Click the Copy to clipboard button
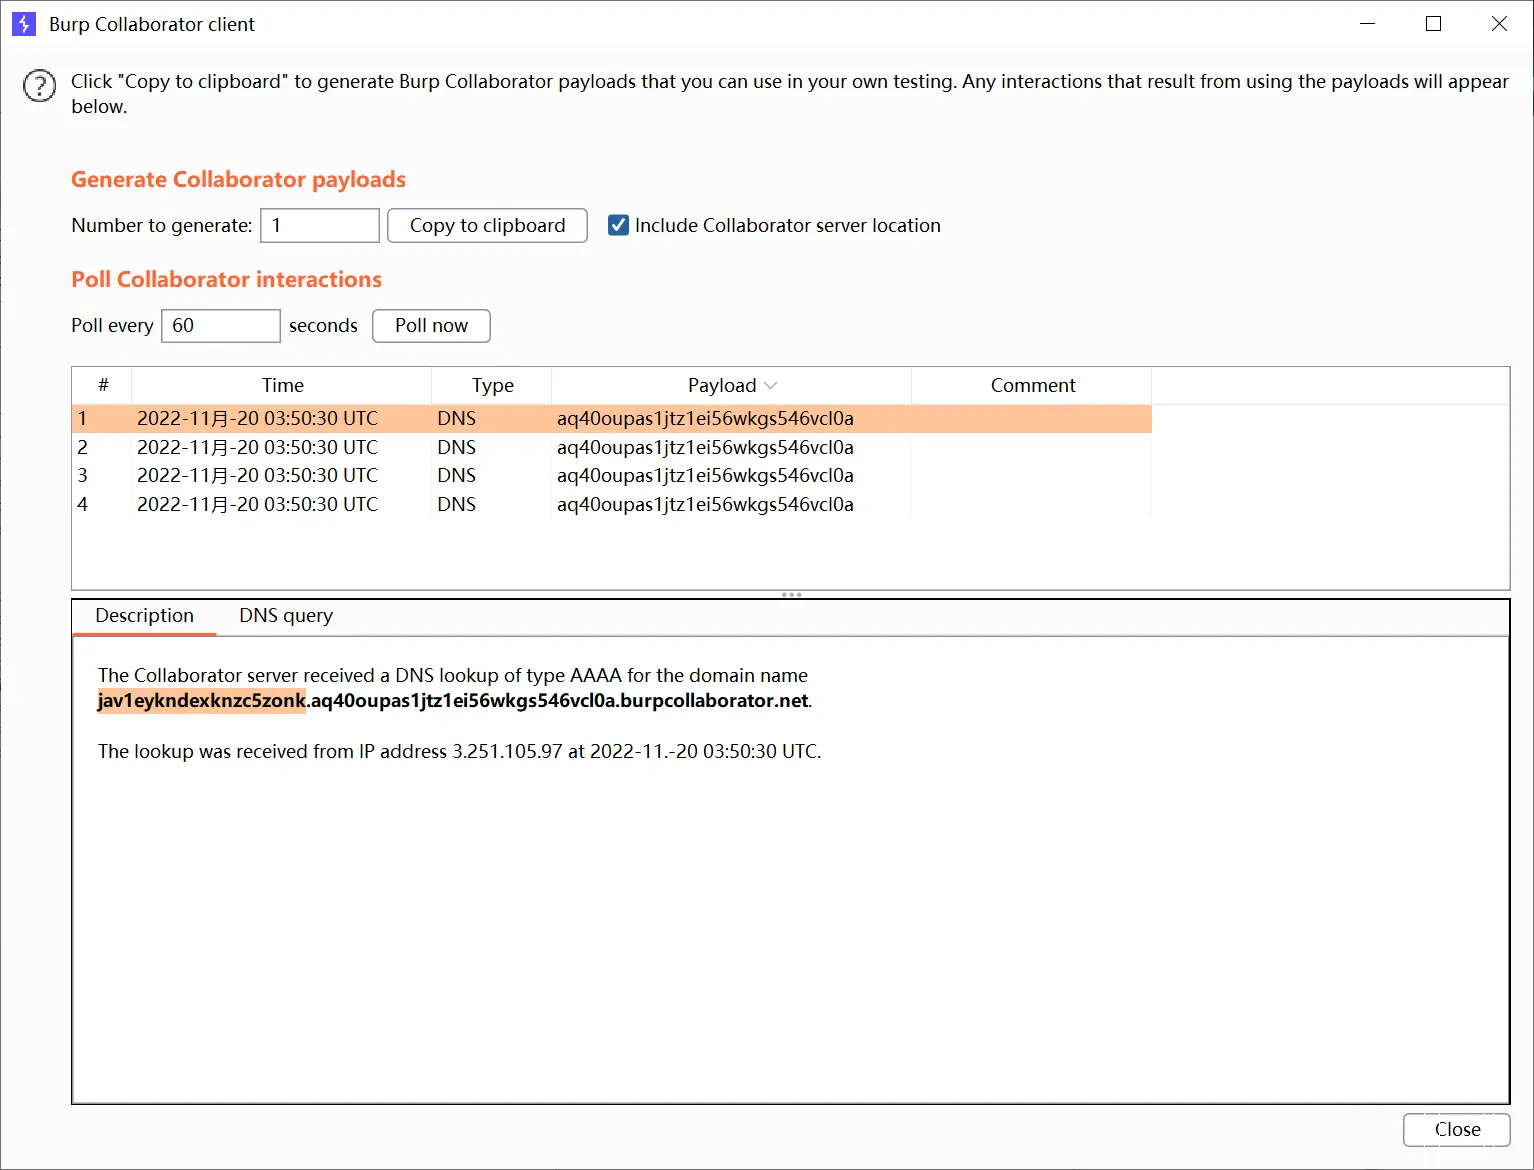 487,226
